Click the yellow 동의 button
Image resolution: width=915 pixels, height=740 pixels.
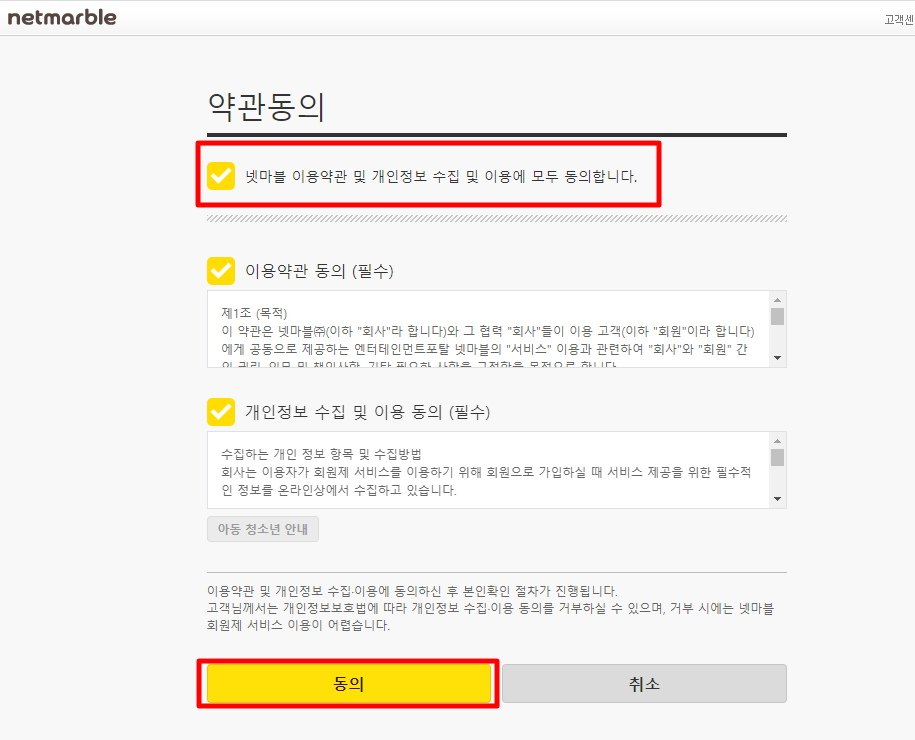[349, 683]
